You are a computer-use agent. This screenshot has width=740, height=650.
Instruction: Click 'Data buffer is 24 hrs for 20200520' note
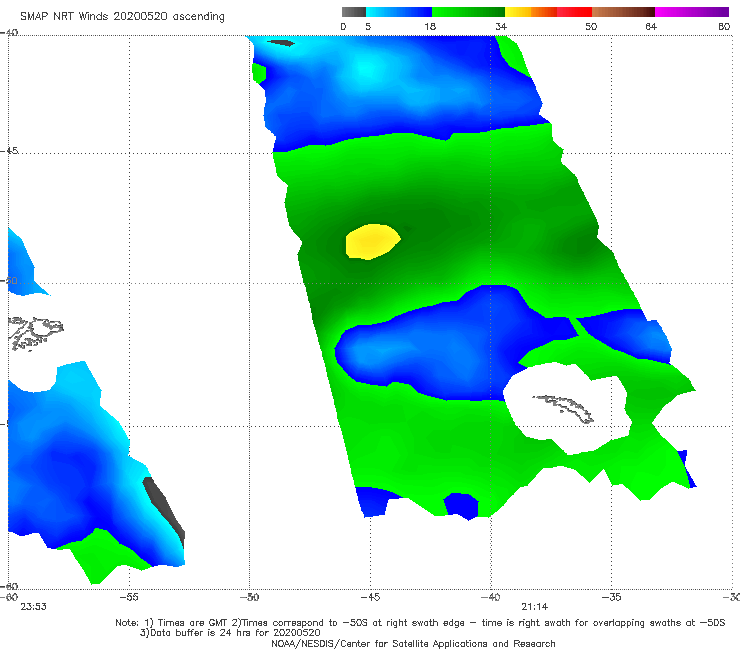(230, 633)
